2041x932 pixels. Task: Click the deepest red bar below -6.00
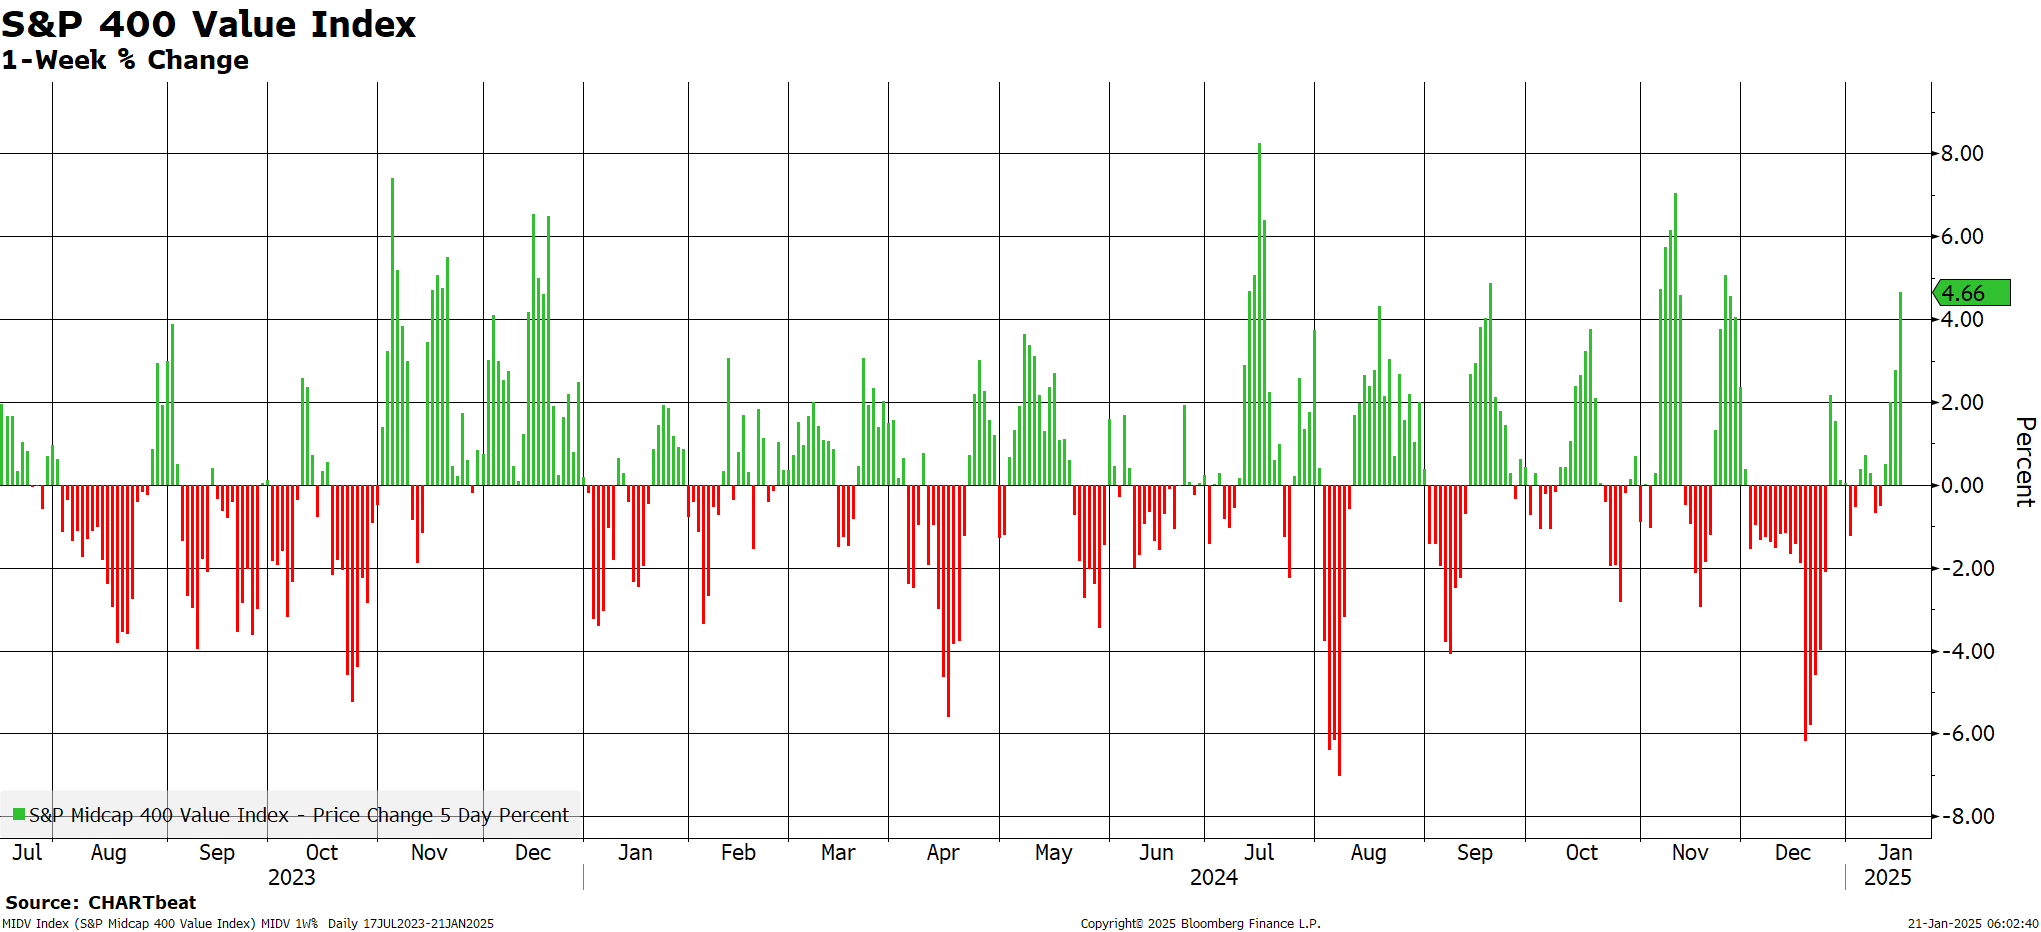click(1339, 630)
